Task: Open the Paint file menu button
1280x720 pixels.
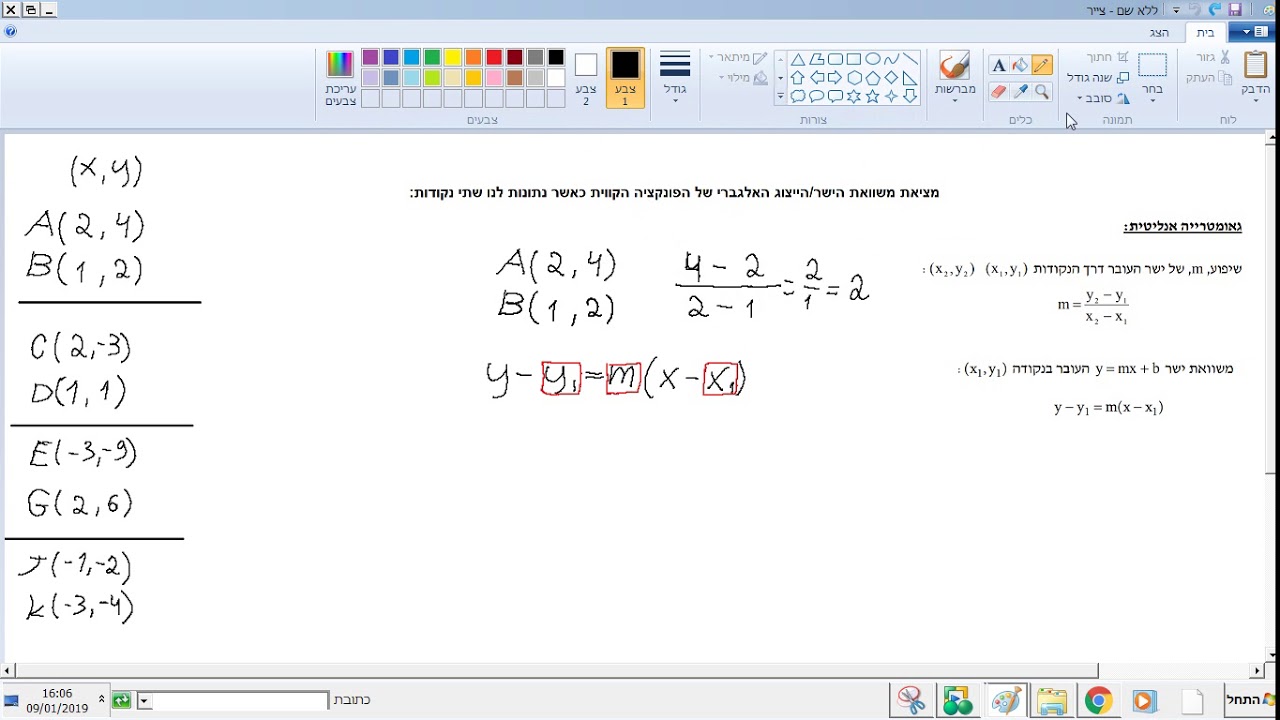Action: tap(1251, 32)
